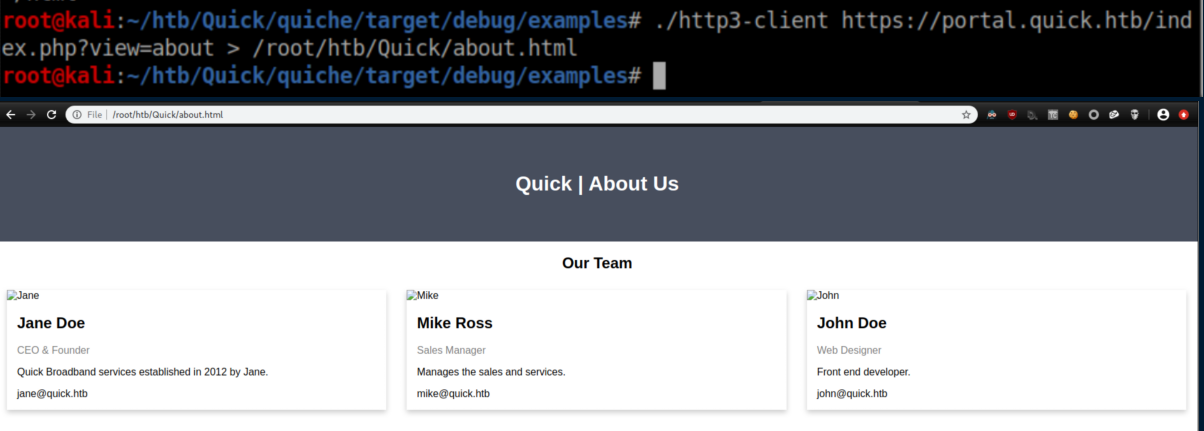
Task: Click the terminal cursor at the prompt
Action: pyautogui.click(x=658, y=76)
